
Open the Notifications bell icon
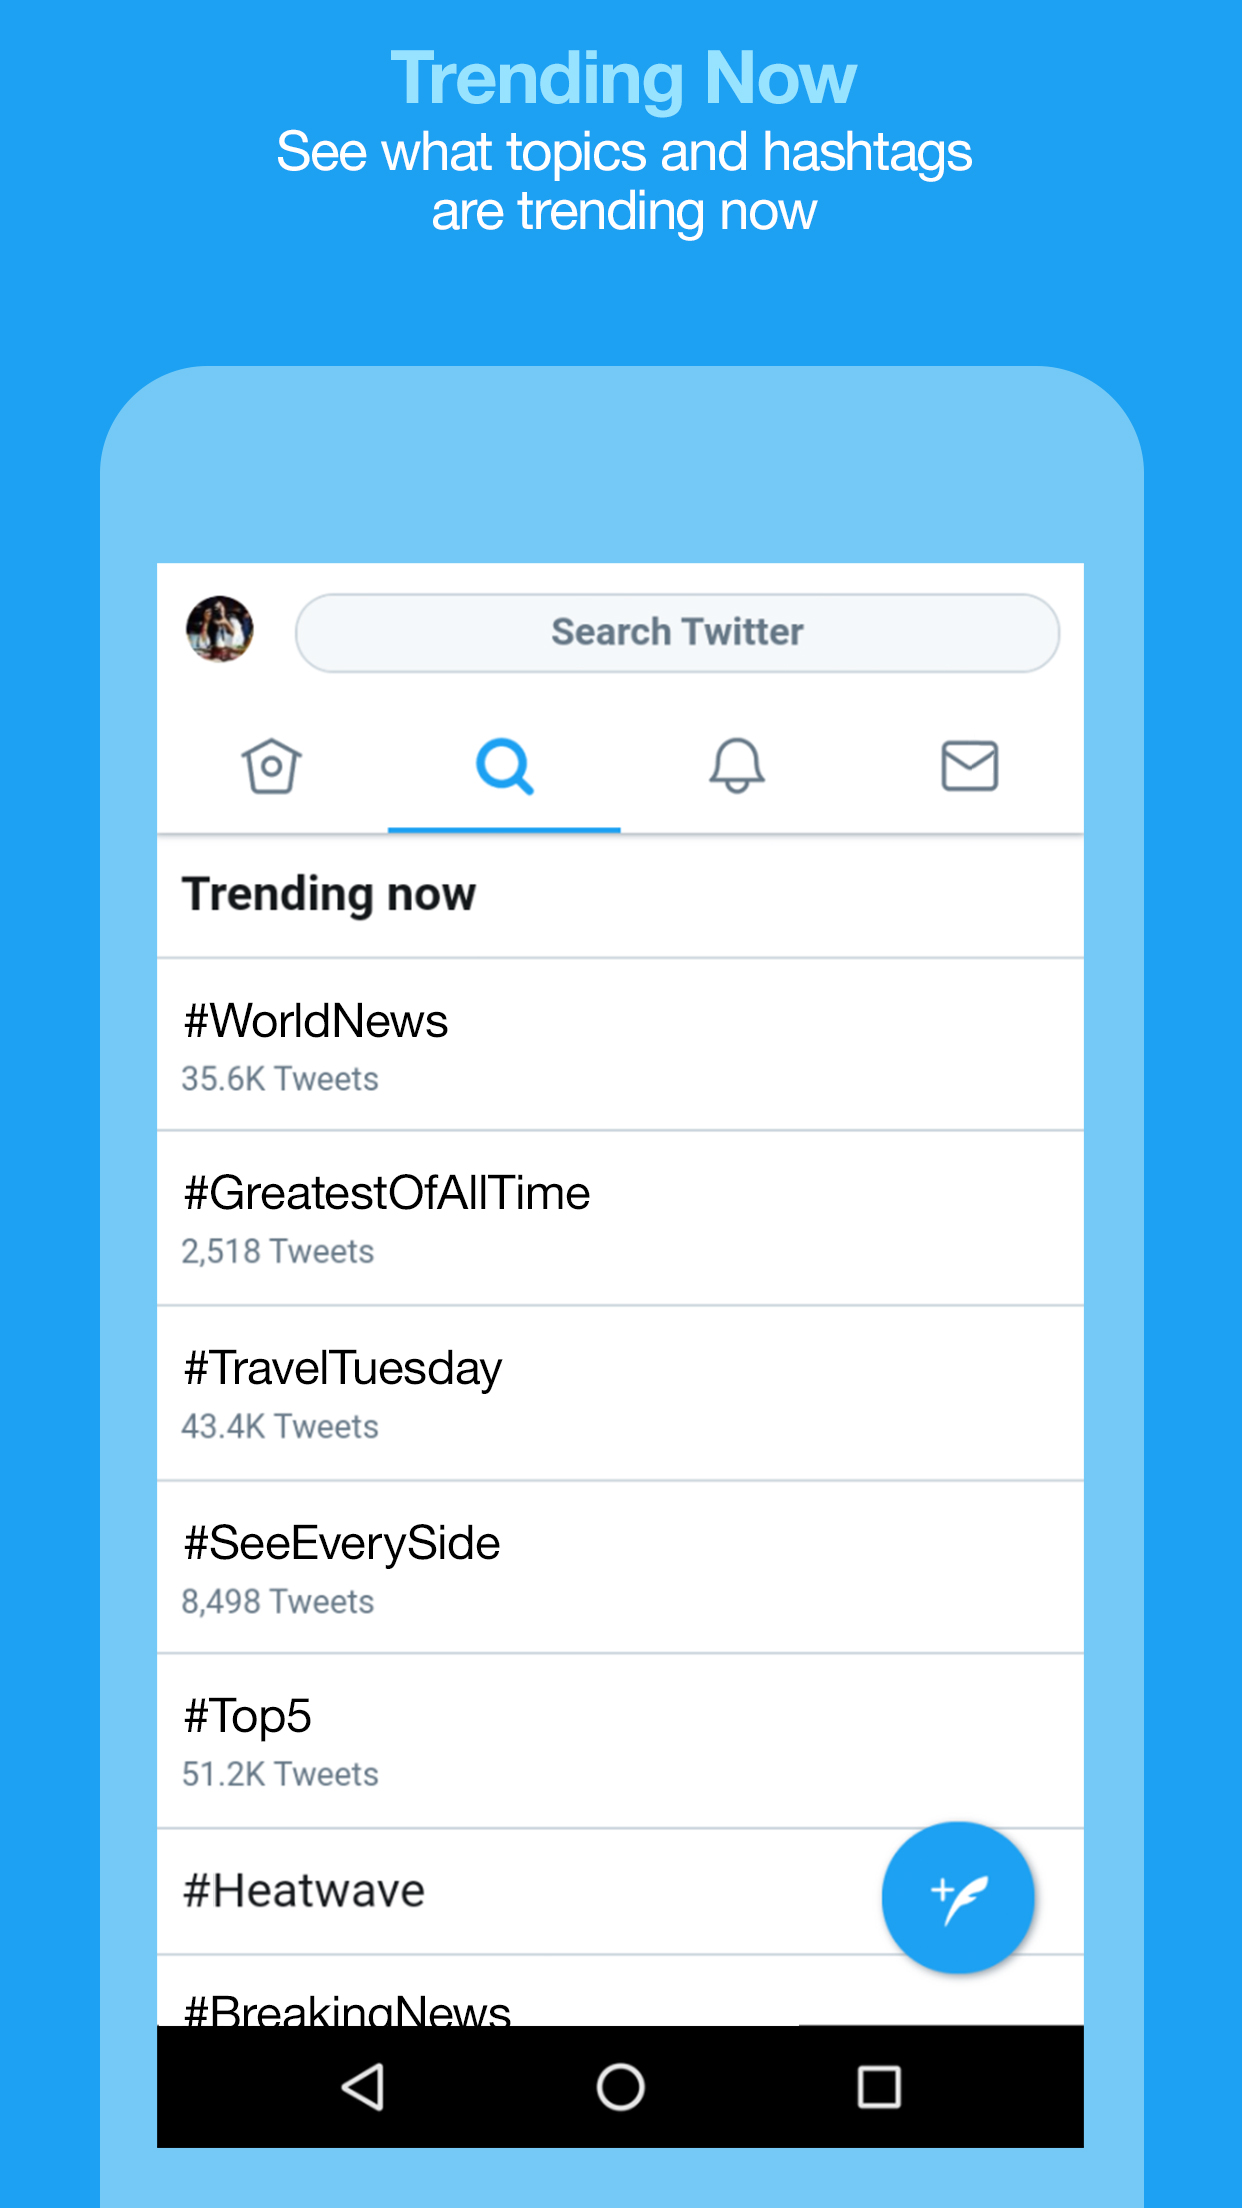[737, 767]
